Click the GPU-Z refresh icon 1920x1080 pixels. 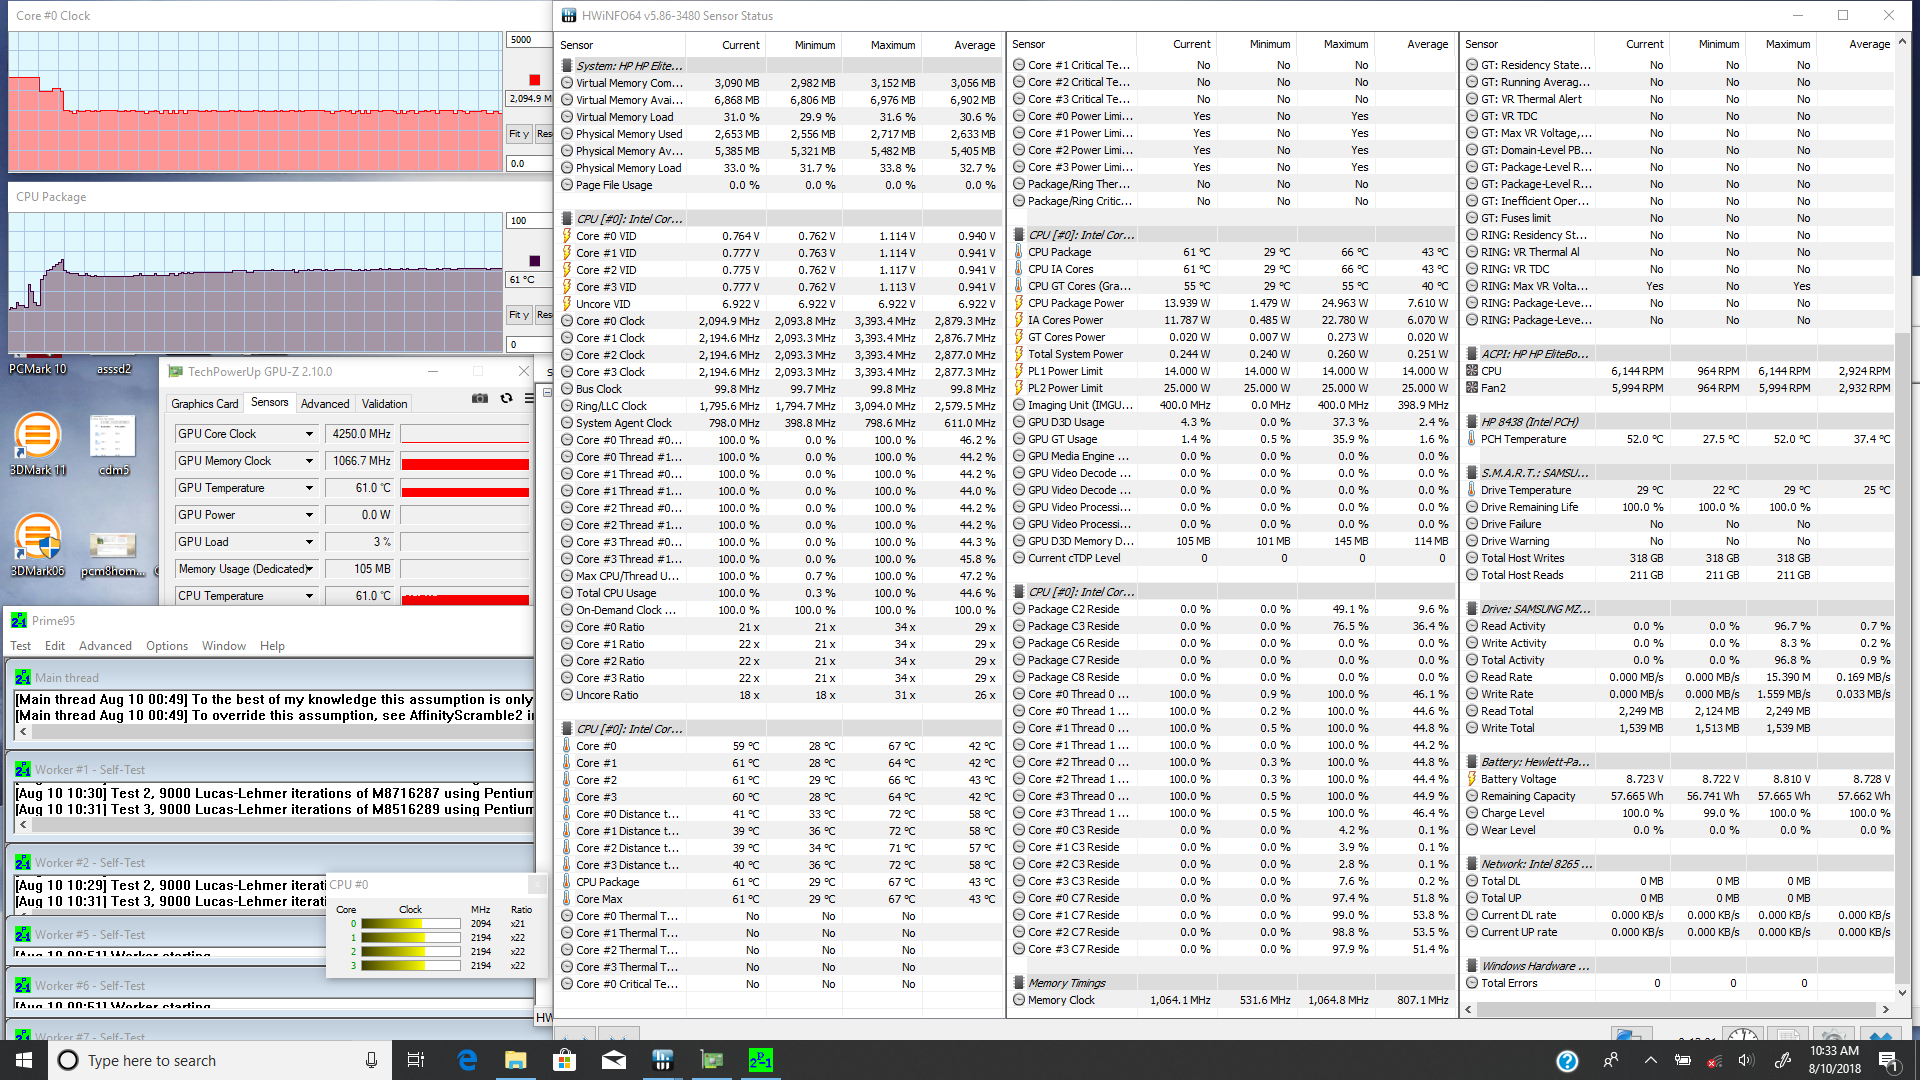(x=506, y=398)
